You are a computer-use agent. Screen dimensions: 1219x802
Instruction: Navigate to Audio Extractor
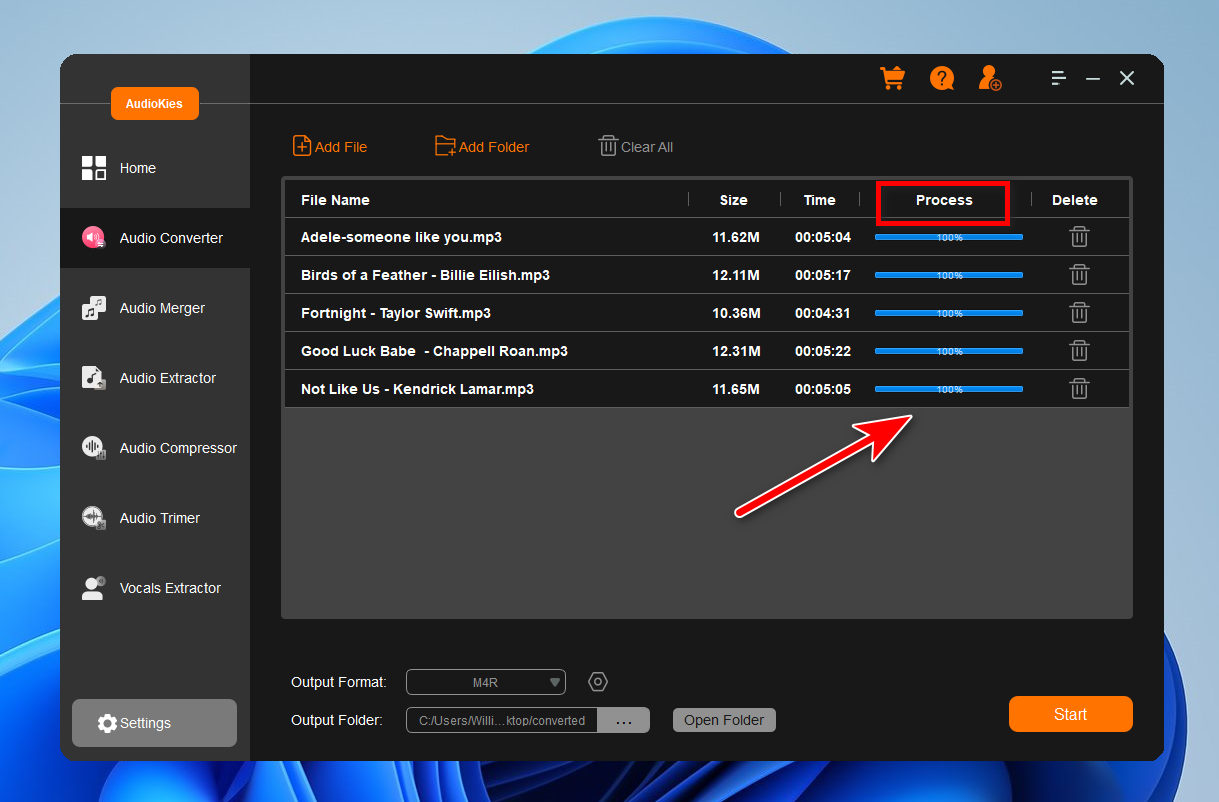tap(155, 378)
